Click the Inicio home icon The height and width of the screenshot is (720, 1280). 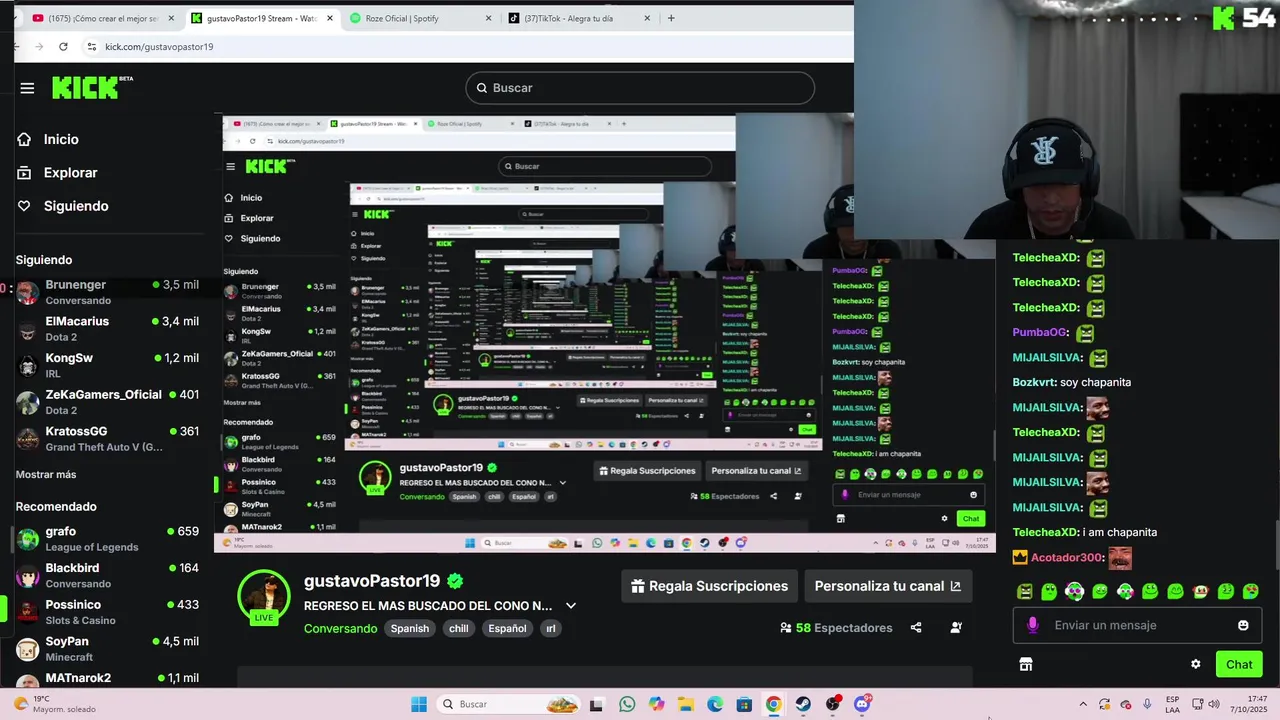pyautogui.click(x=24, y=139)
